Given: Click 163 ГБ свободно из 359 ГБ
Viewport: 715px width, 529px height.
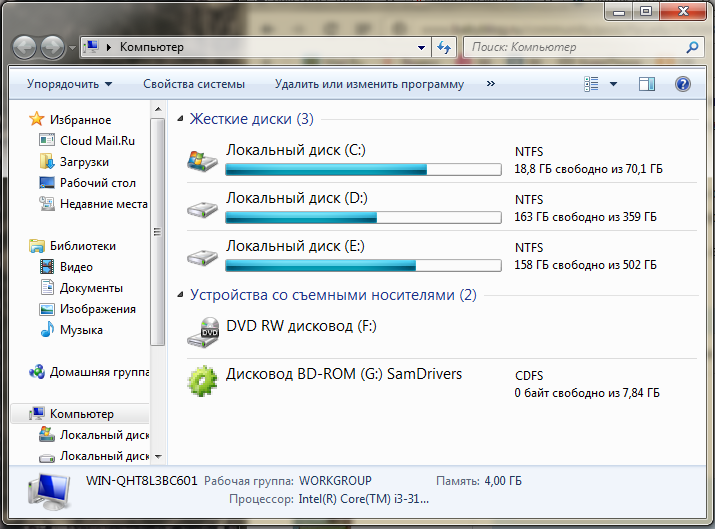Looking at the screenshot, I should tap(585, 217).
